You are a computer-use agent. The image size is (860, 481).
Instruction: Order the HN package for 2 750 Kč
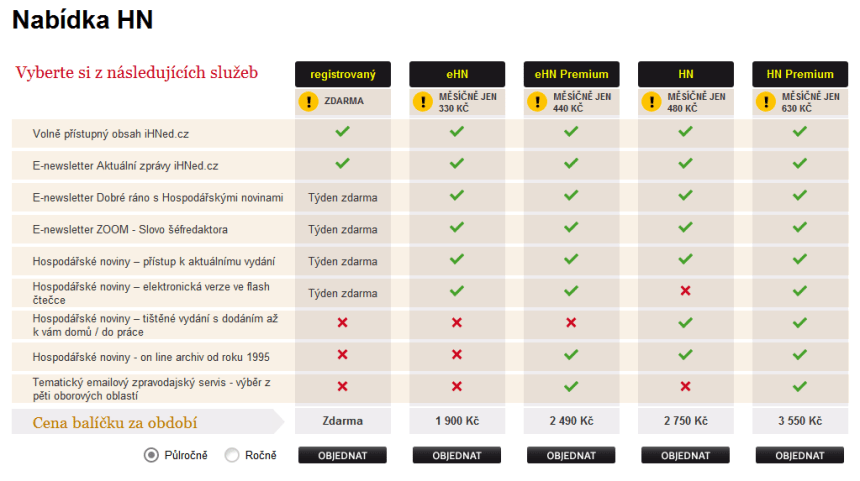point(685,455)
